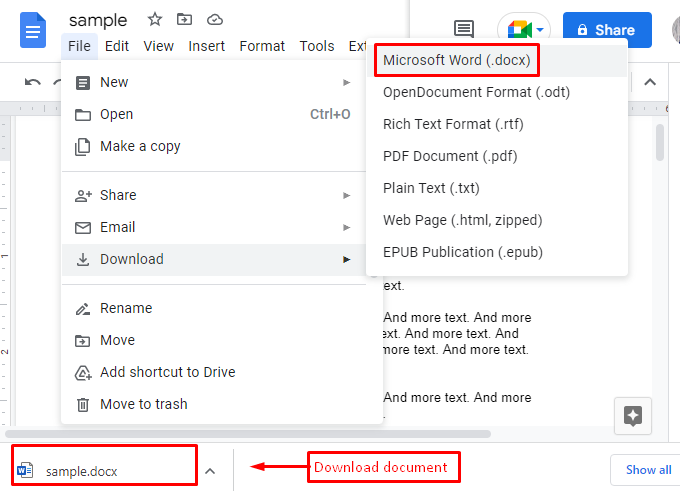
Task: Hide the menus with the up chevron
Action: click(x=650, y=82)
